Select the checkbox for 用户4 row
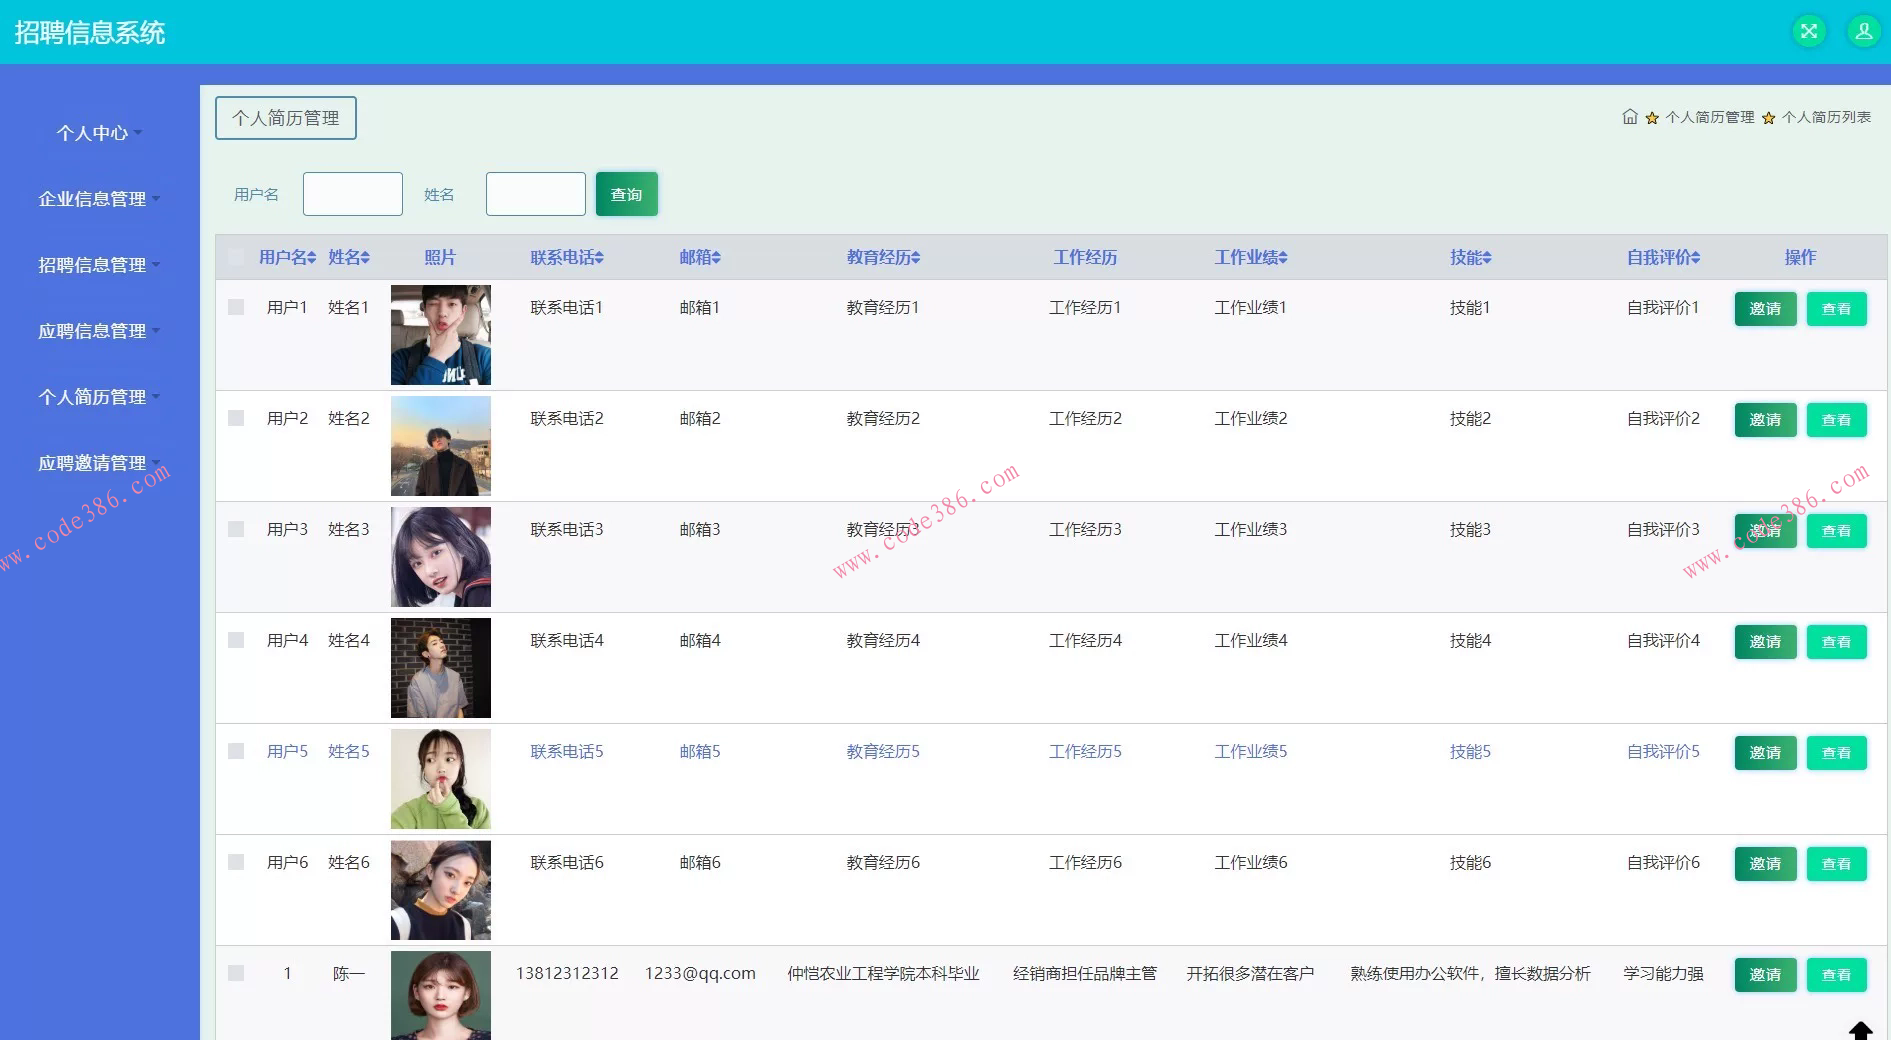This screenshot has width=1891, height=1040. pos(236,640)
